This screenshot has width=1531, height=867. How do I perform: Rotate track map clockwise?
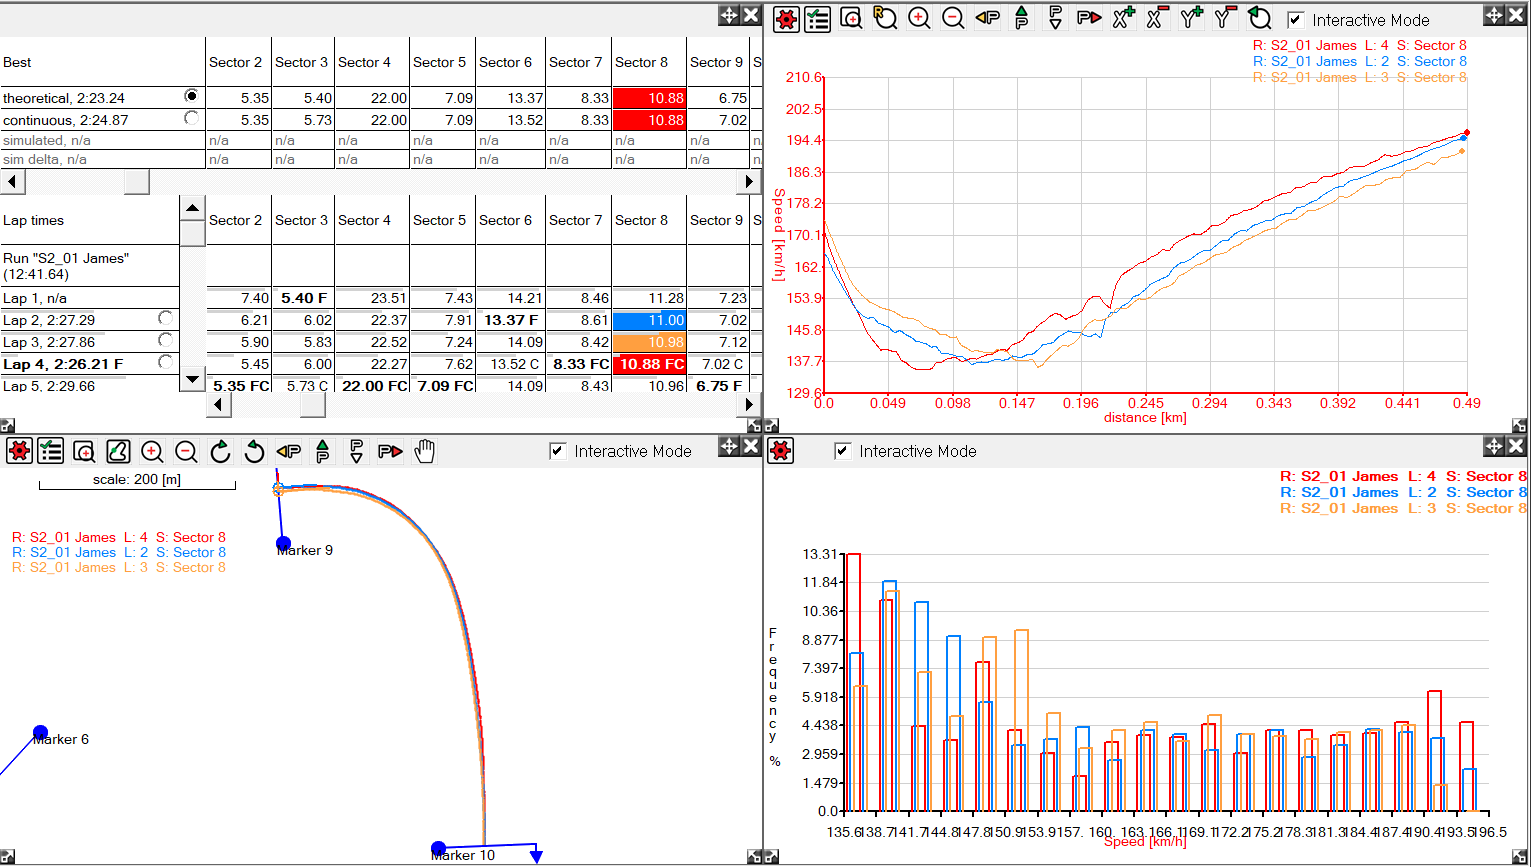(221, 452)
